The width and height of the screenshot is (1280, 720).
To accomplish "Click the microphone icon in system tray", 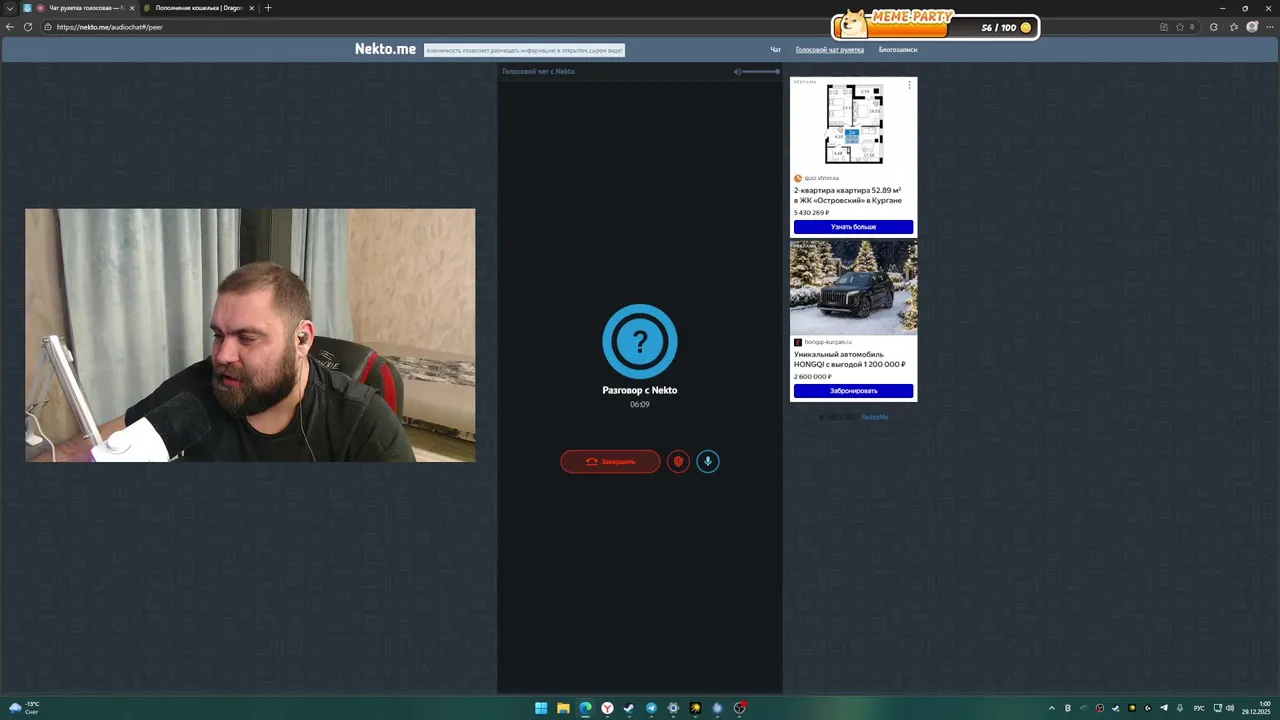I will click(1180, 708).
